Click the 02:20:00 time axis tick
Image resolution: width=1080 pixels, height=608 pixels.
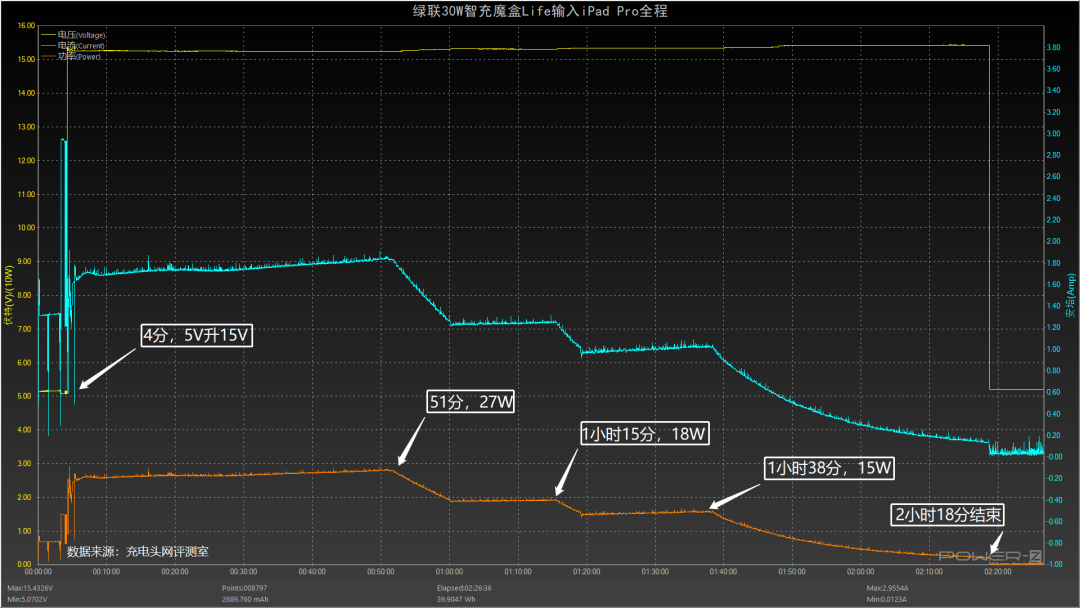click(x=997, y=572)
